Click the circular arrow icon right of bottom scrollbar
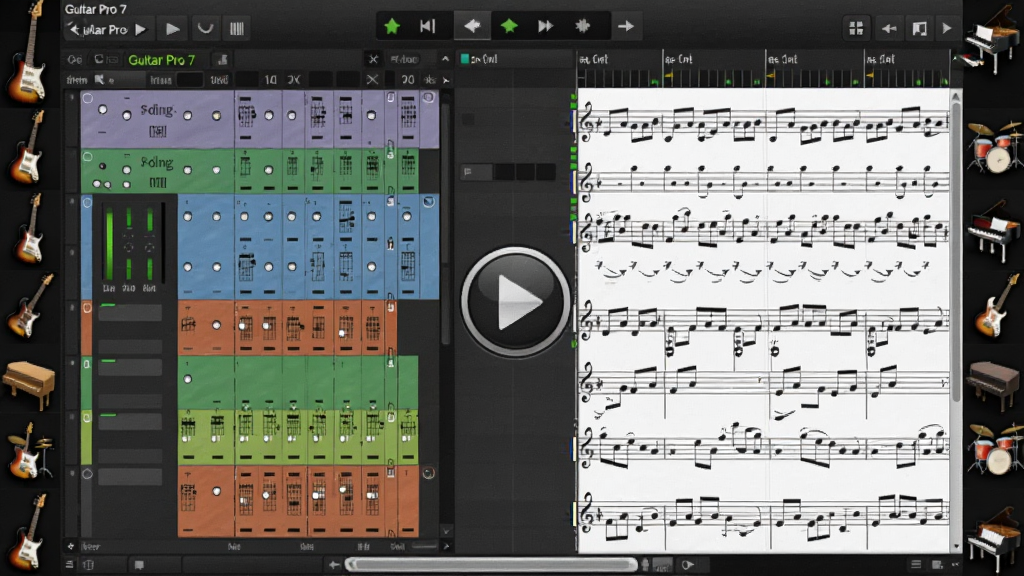 pos(688,565)
